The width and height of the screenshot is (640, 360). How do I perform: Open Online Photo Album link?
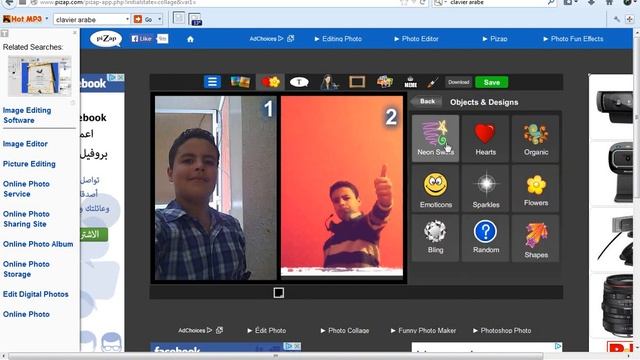coord(38,244)
